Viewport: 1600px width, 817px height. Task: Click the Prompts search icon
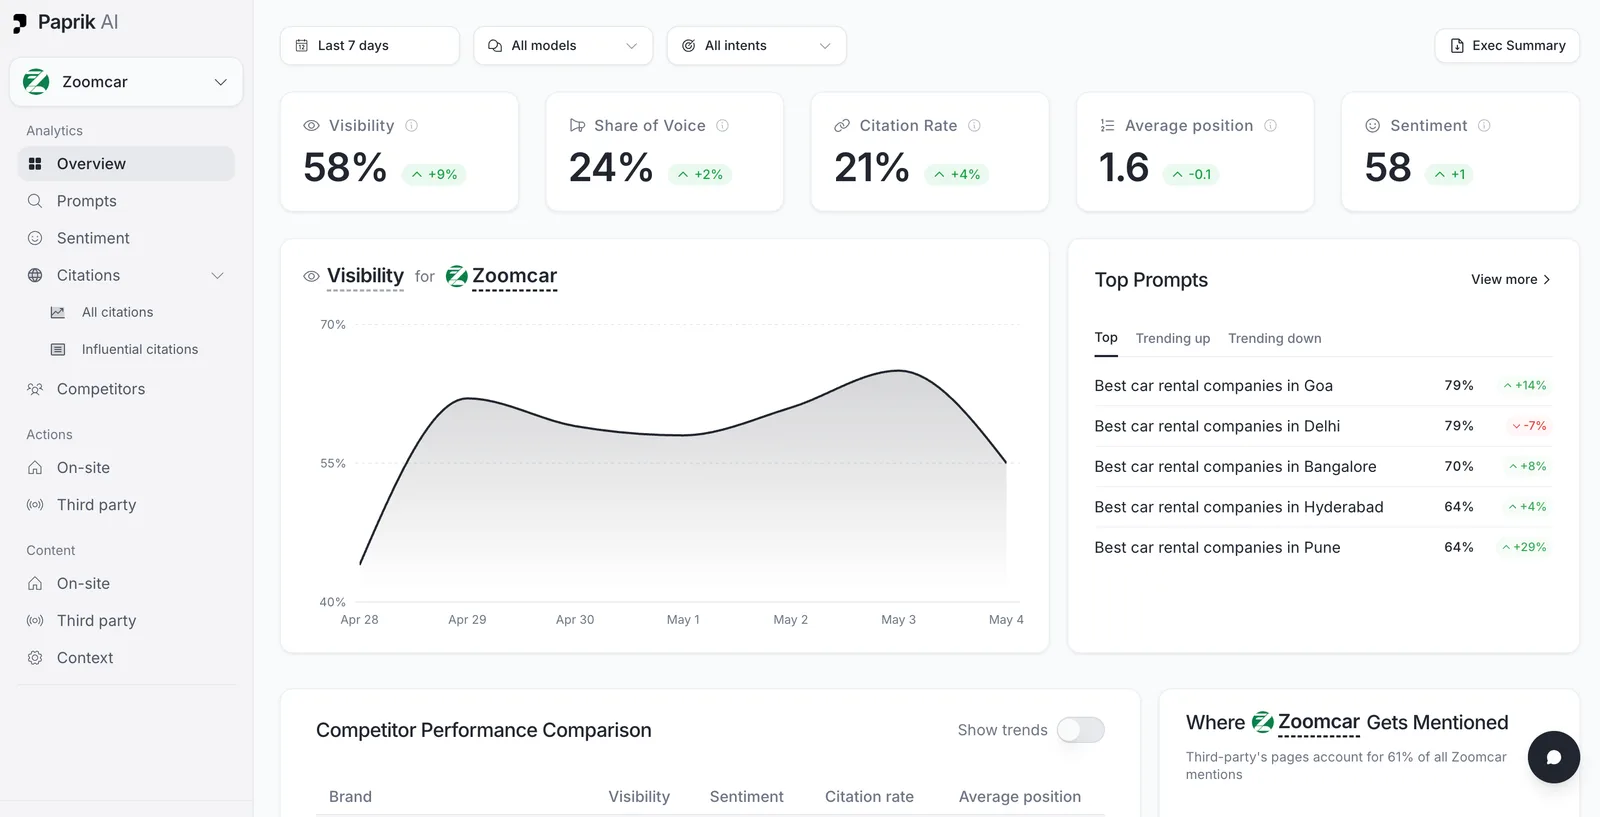pos(35,201)
